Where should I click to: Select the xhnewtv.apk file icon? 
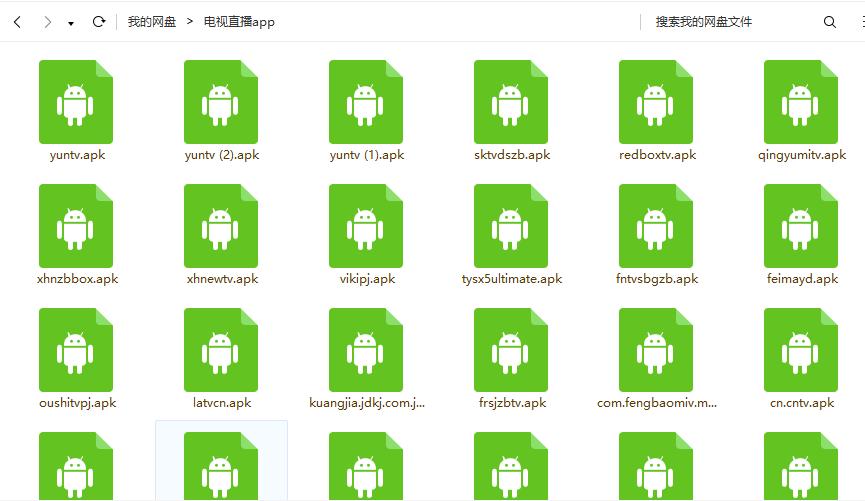[x=221, y=226]
